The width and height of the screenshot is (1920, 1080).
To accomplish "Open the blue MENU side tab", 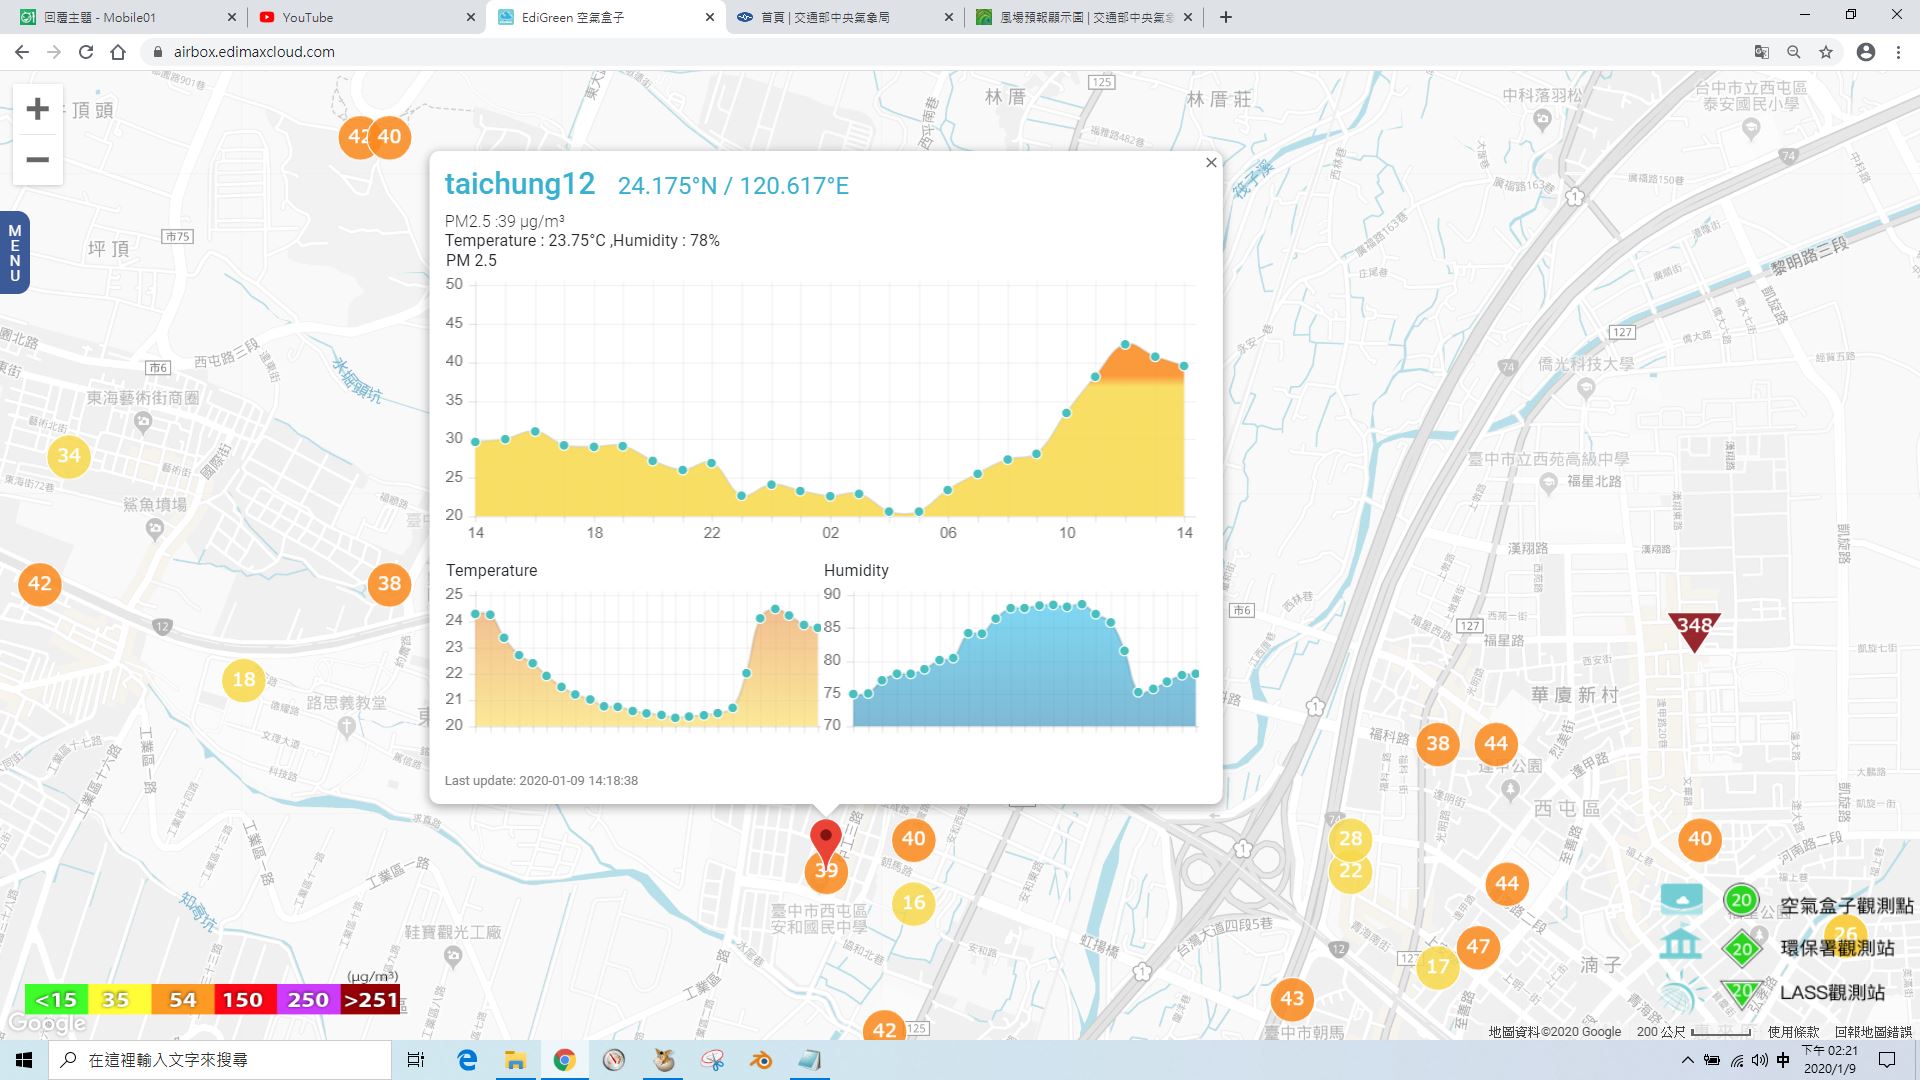I will click(x=14, y=253).
